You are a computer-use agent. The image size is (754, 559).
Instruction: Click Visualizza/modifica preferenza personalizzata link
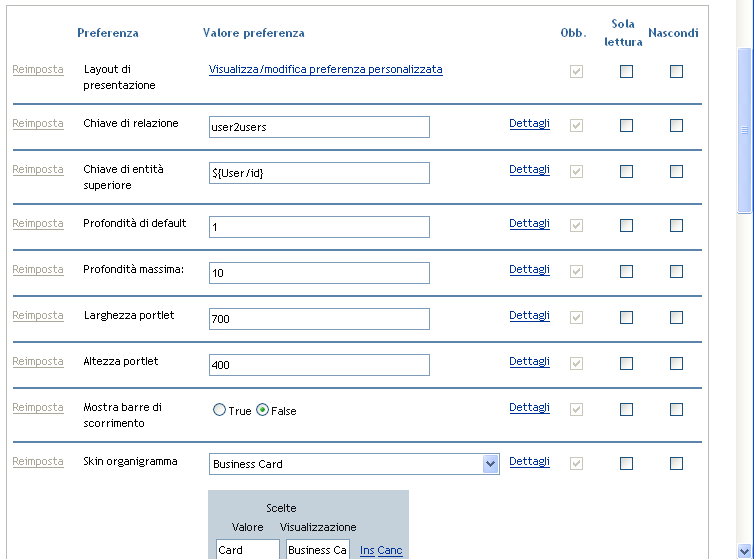pyautogui.click(x=325, y=70)
